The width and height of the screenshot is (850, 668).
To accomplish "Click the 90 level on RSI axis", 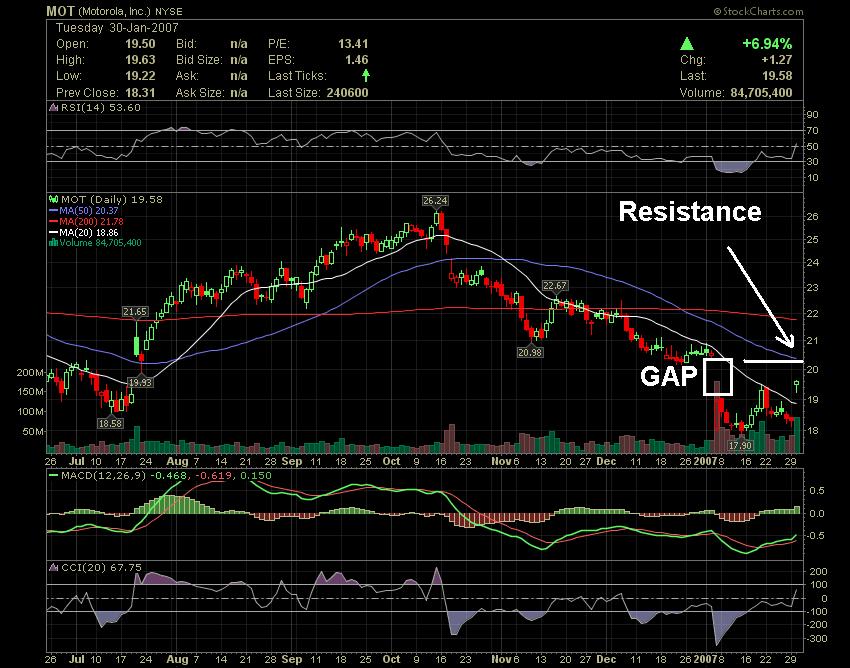I will tap(812, 115).
